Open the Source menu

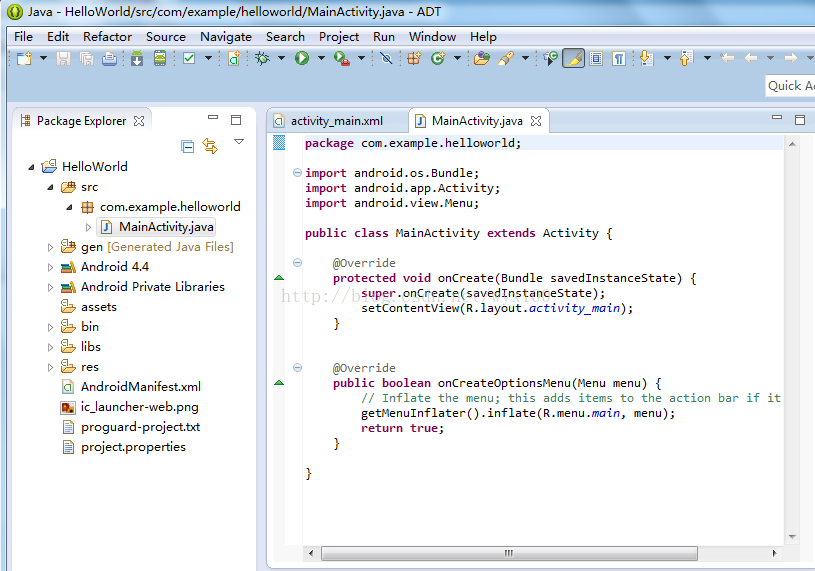click(166, 37)
